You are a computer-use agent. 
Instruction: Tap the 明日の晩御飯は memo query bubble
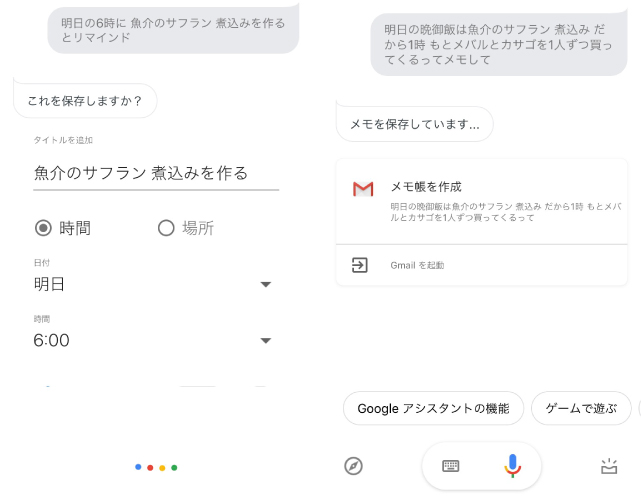499,44
